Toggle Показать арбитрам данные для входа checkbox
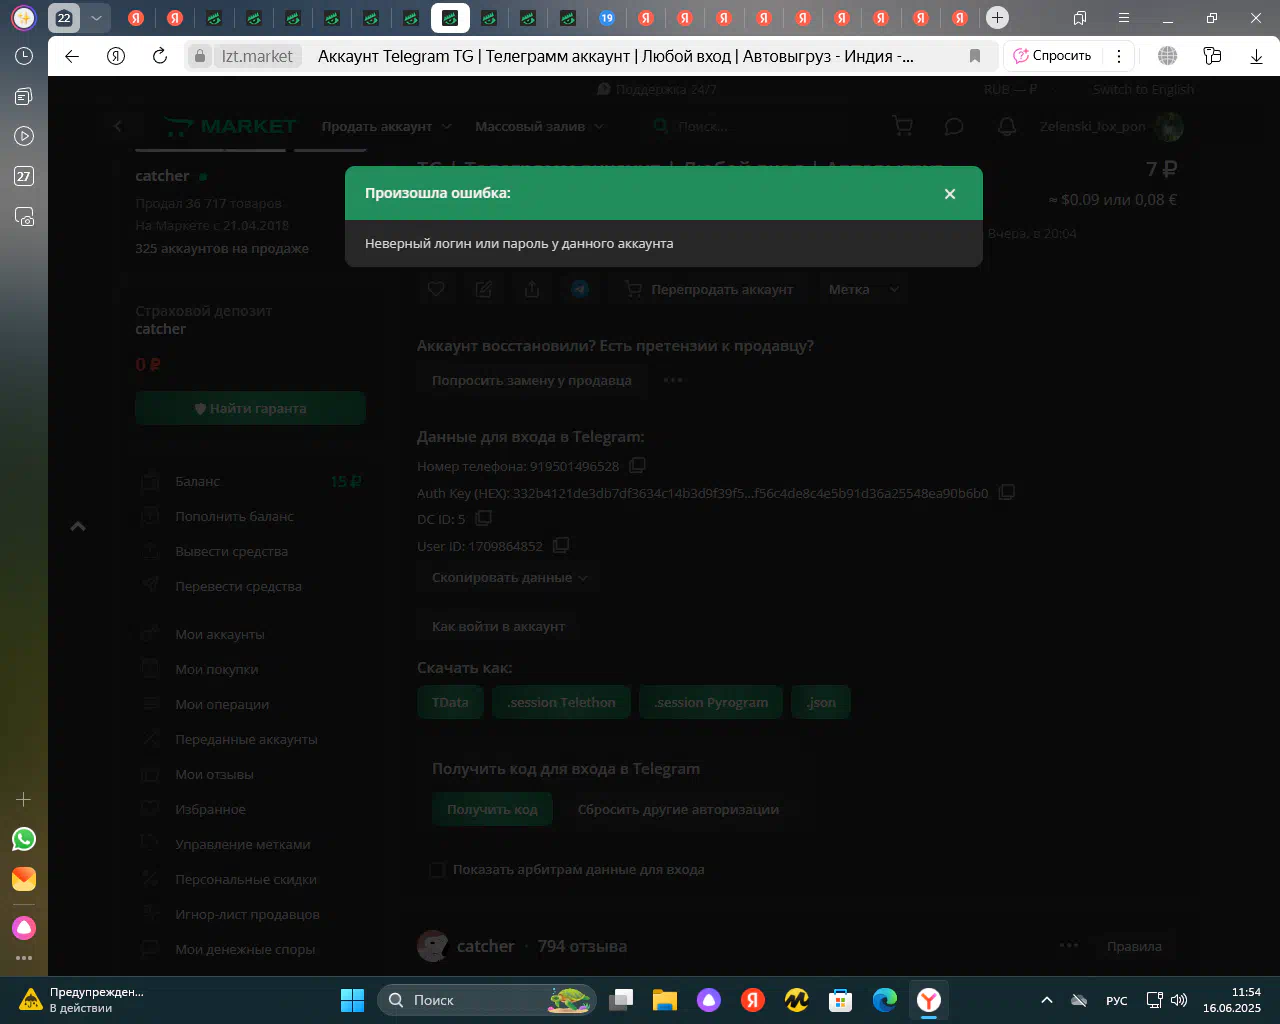This screenshot has width=1280, height=1024. (437, 869)
